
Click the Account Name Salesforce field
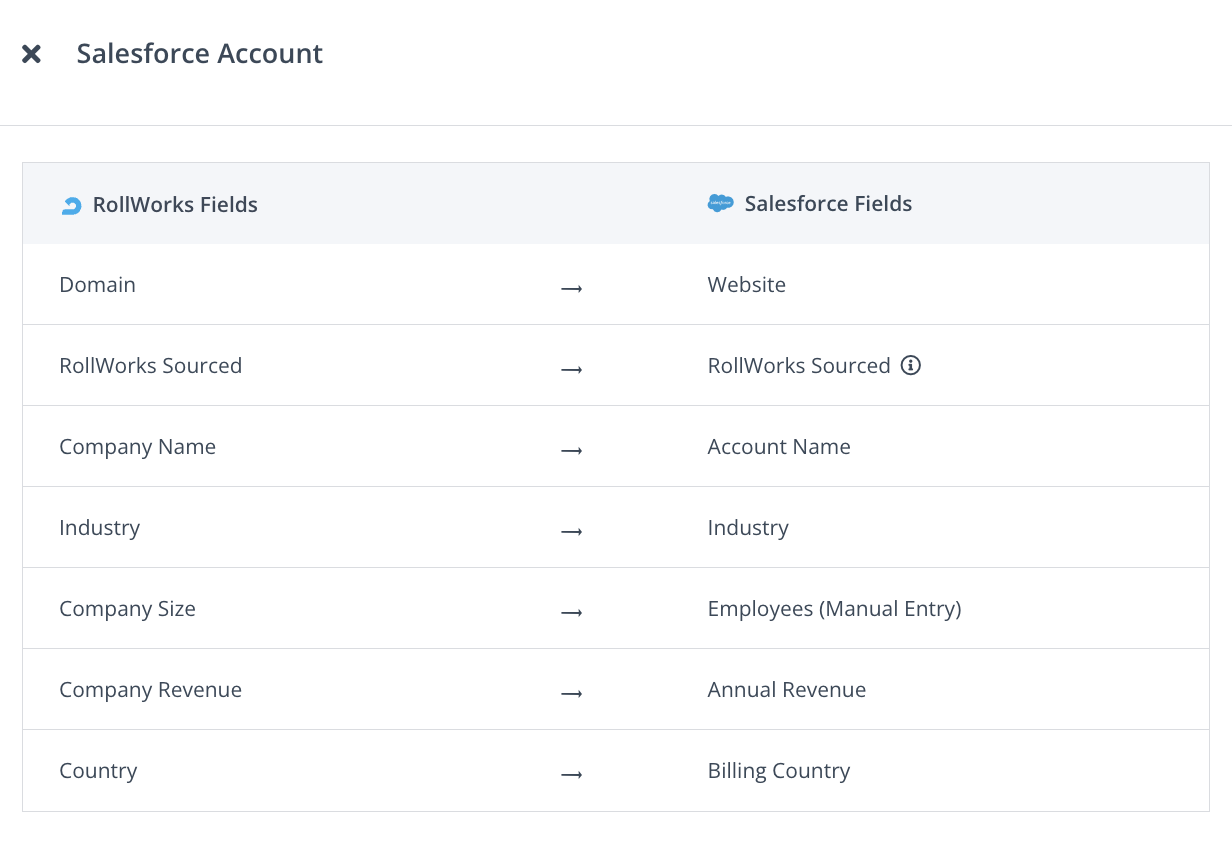point(778,447)
